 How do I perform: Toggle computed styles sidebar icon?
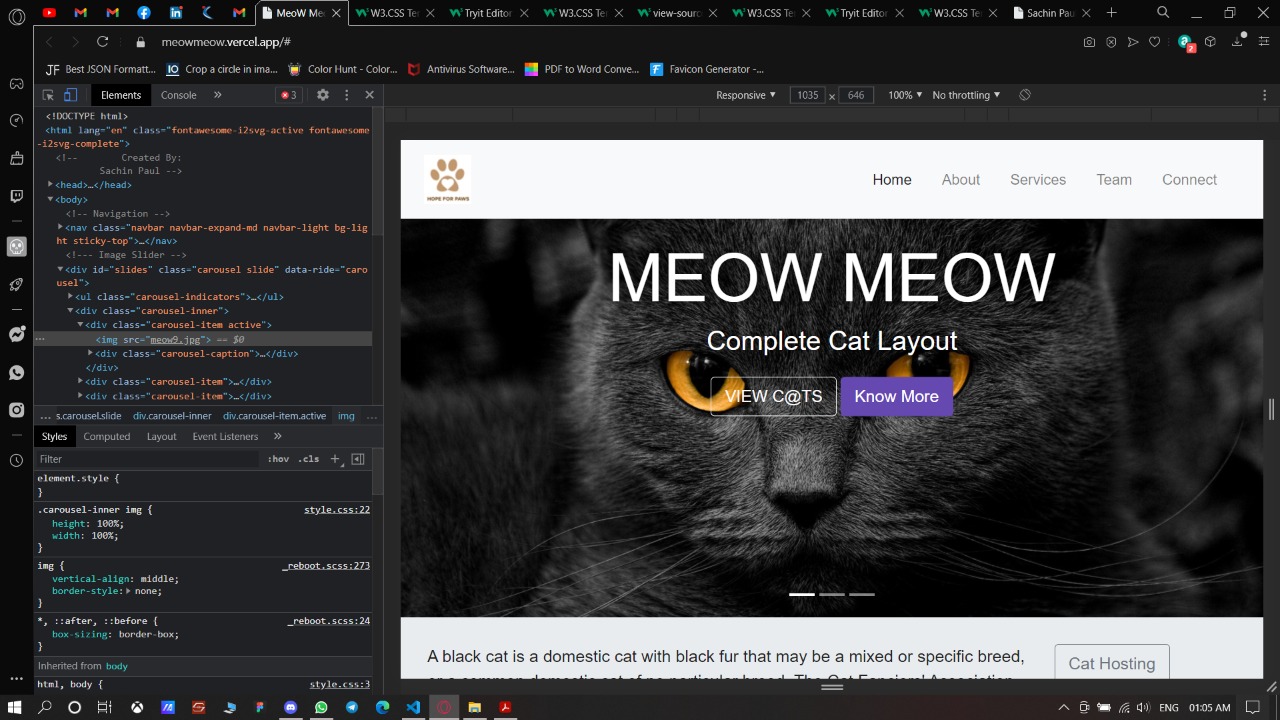click(x=358, y=459)
